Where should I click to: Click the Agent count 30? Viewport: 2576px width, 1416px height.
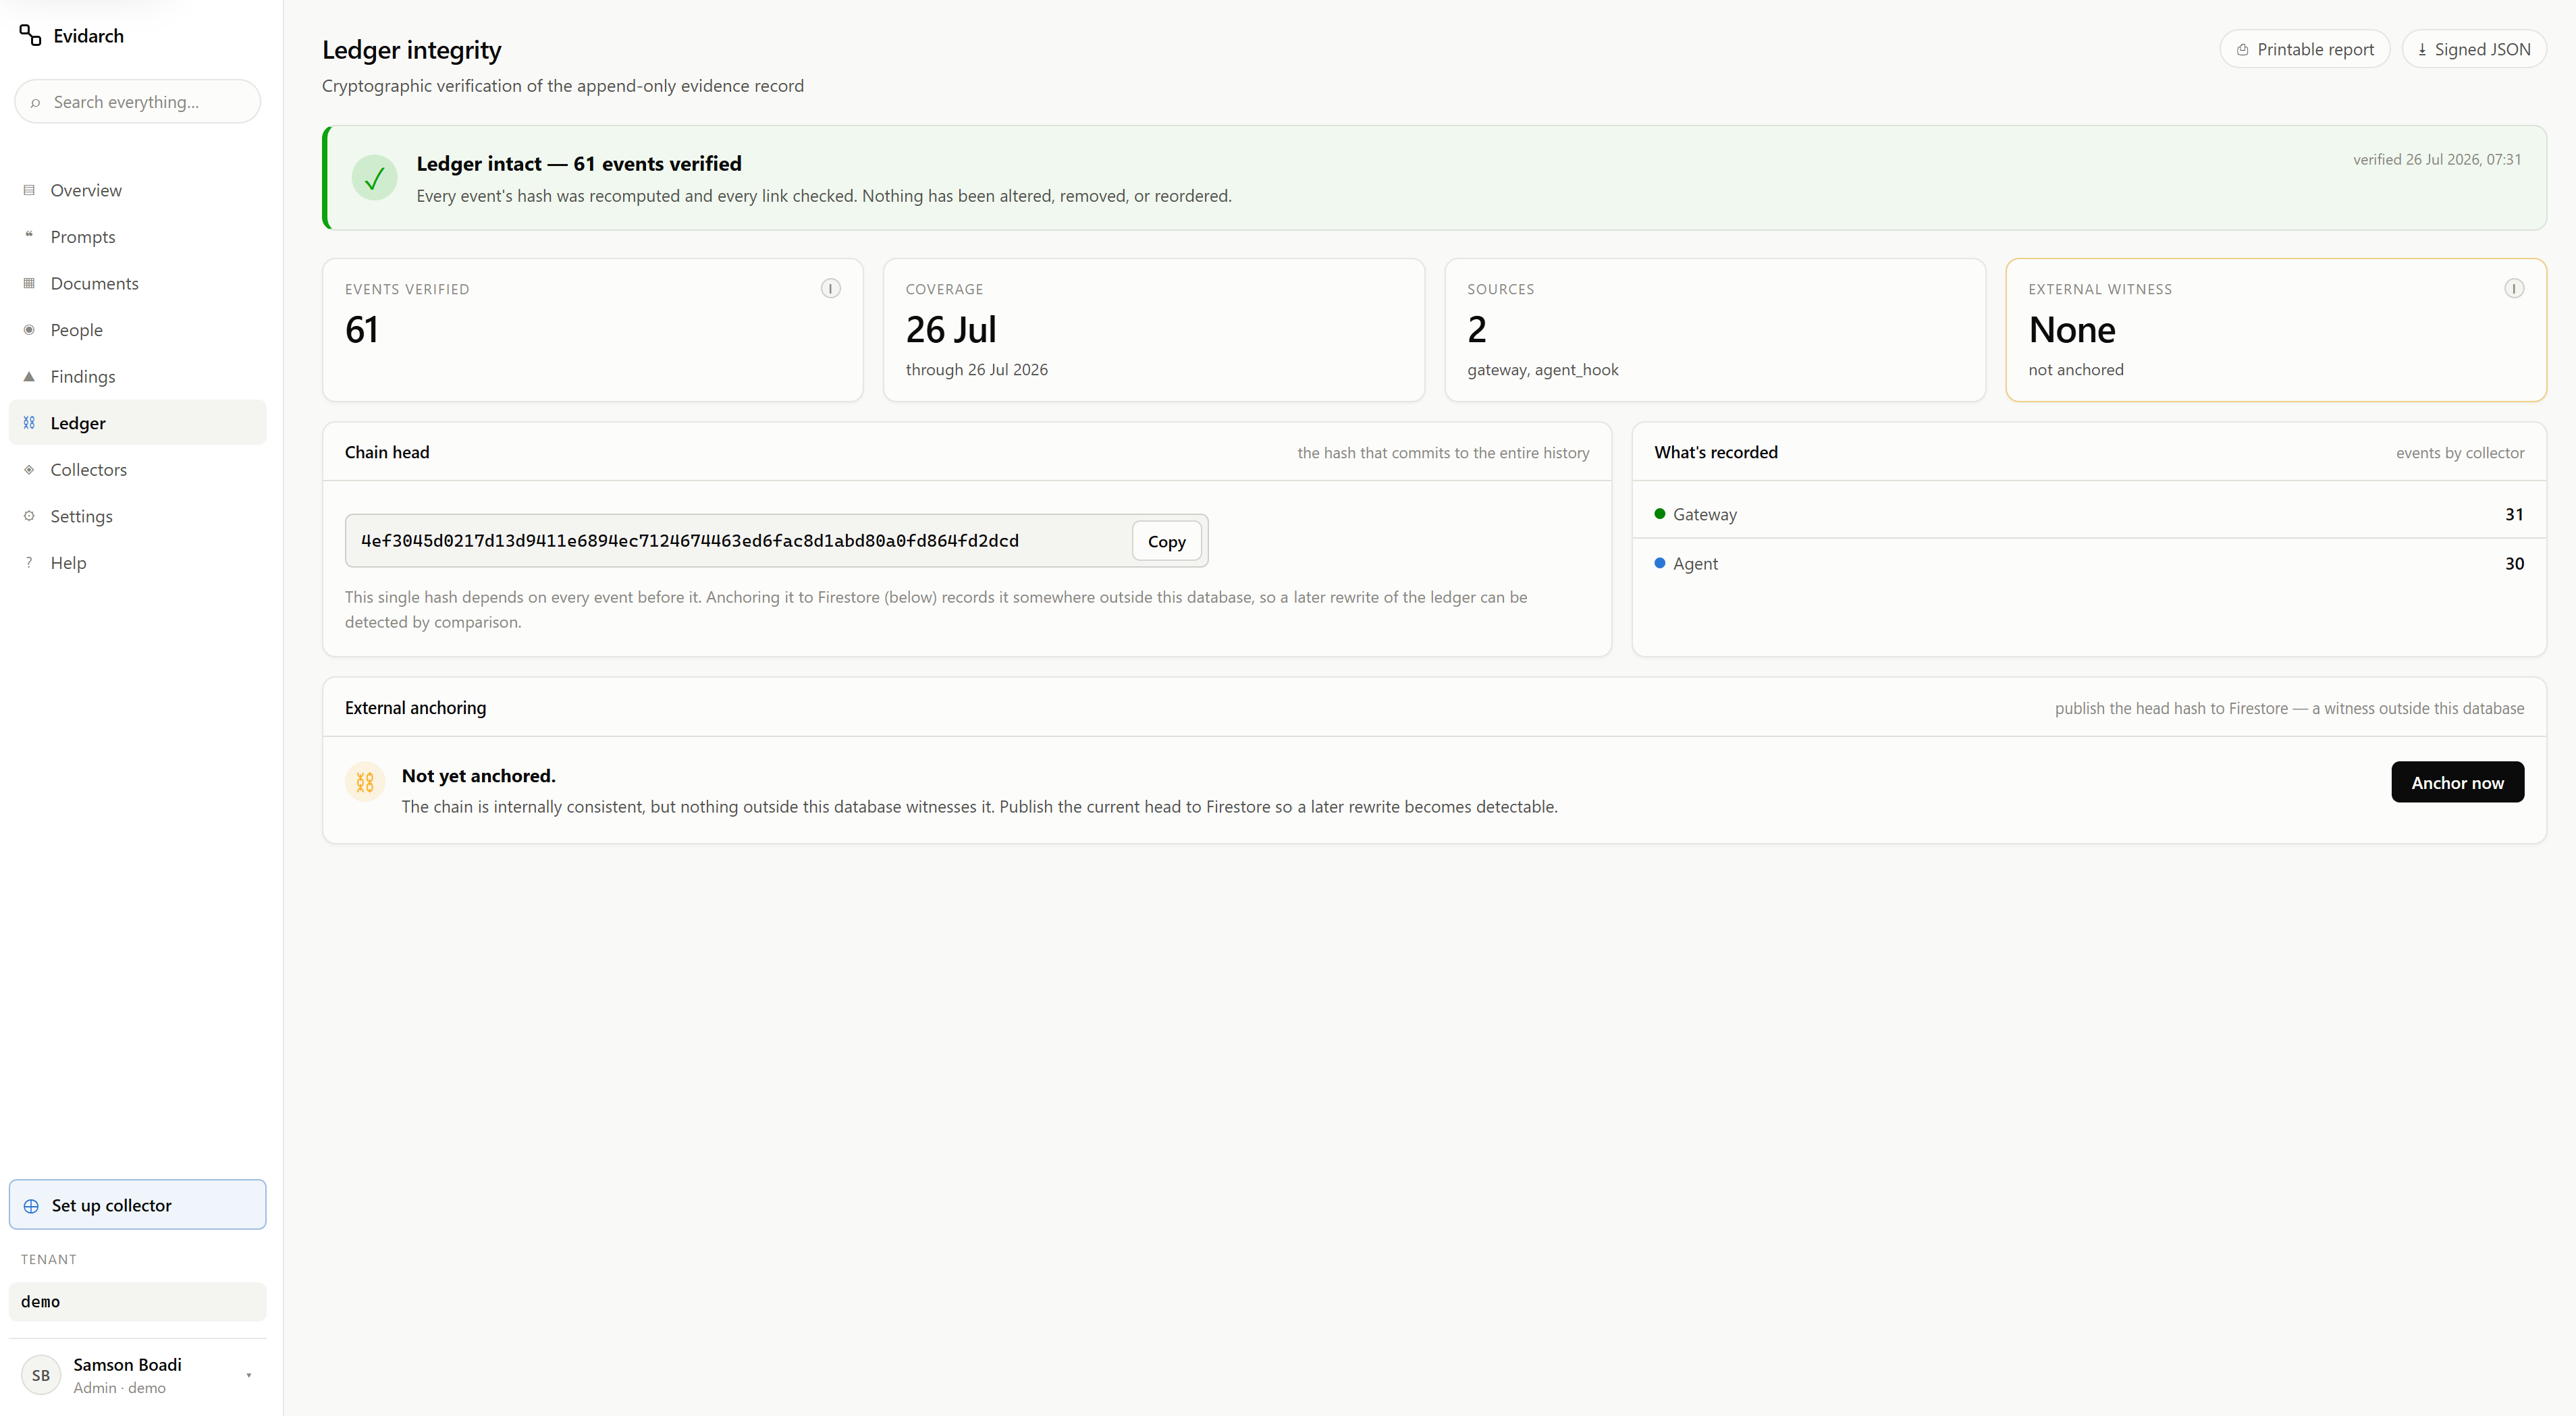tap(2514, 563)
